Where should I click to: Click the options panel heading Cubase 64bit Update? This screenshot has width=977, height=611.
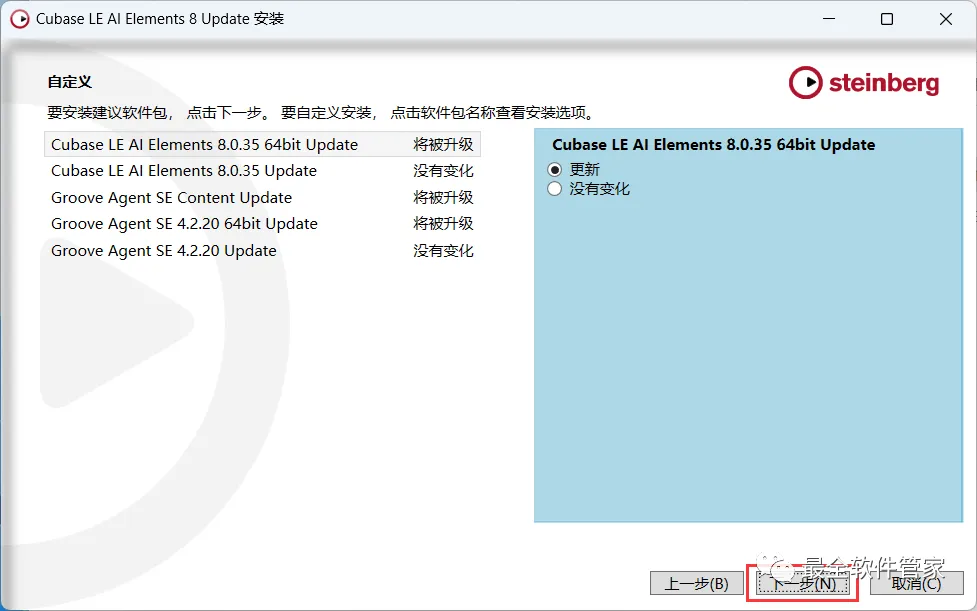713,144
